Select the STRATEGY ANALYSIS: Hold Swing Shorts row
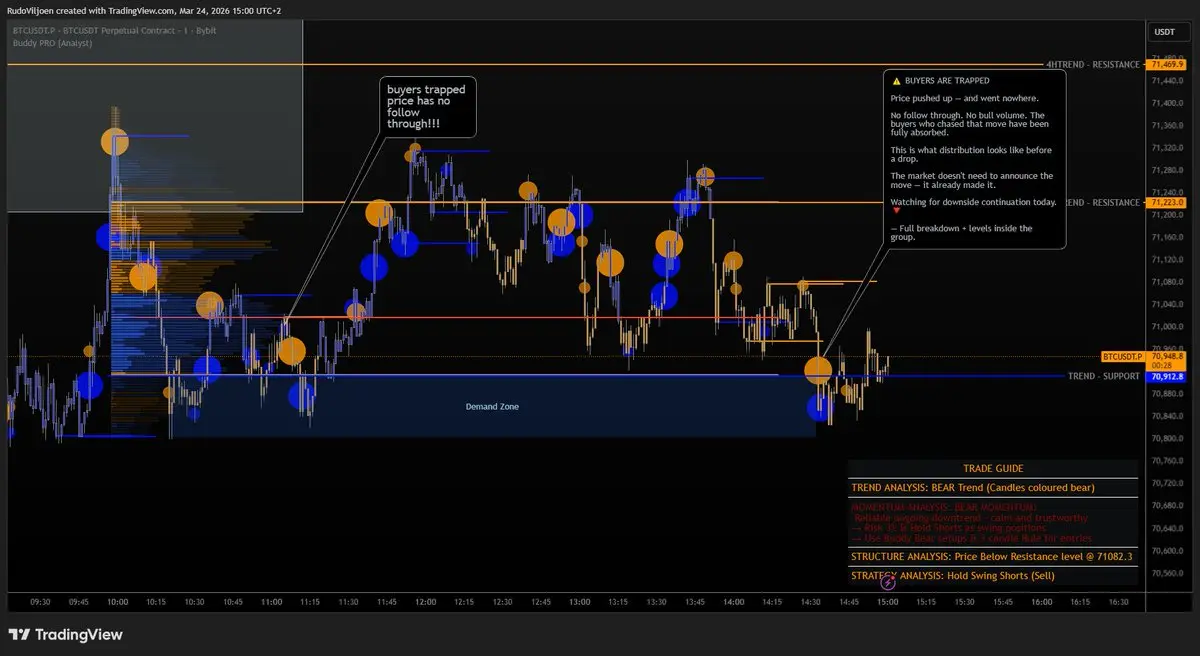Screen dimensions: 1200x656 pos(993,575)
